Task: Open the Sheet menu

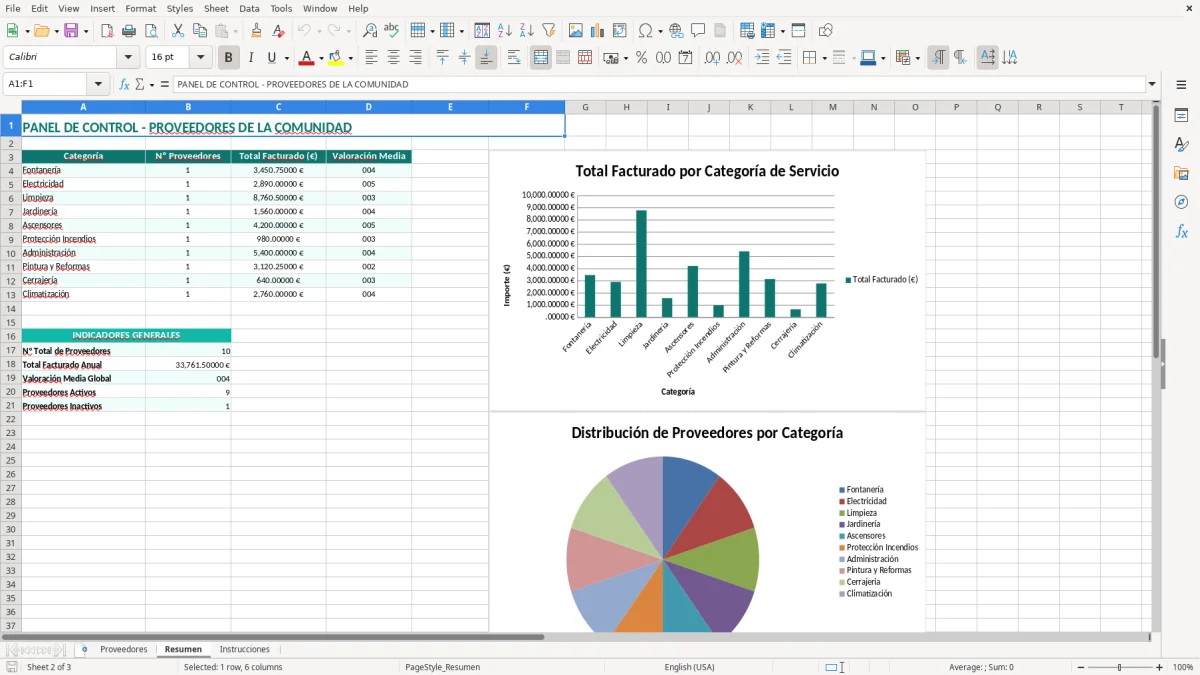Action: click(216, 8)
